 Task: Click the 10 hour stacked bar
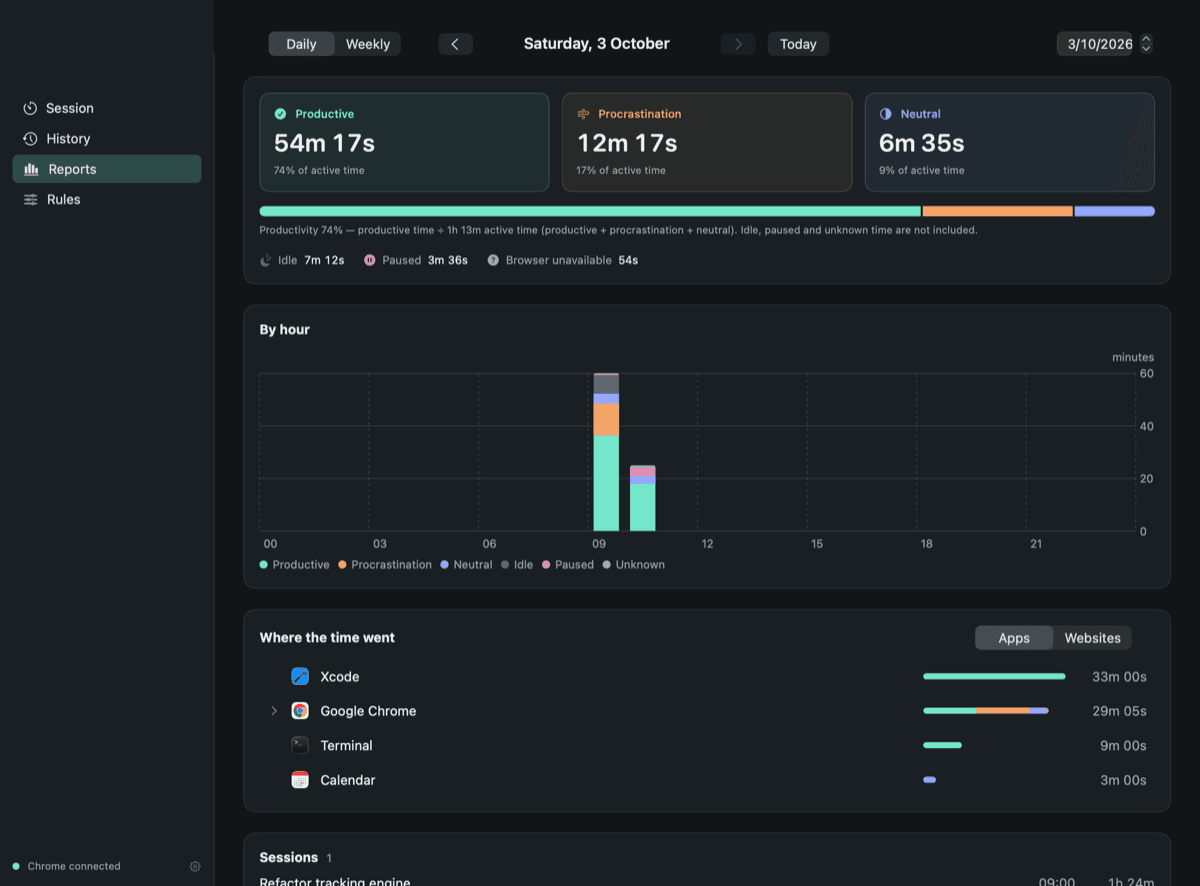click(642, 498)
